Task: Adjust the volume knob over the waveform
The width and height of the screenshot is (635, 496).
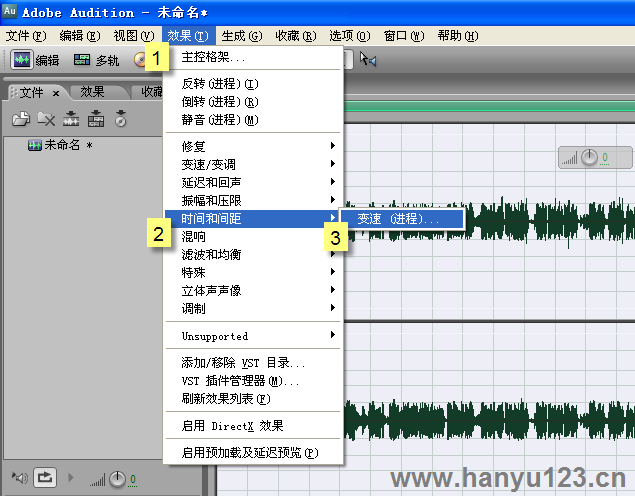Action: [x=589, y=158]
